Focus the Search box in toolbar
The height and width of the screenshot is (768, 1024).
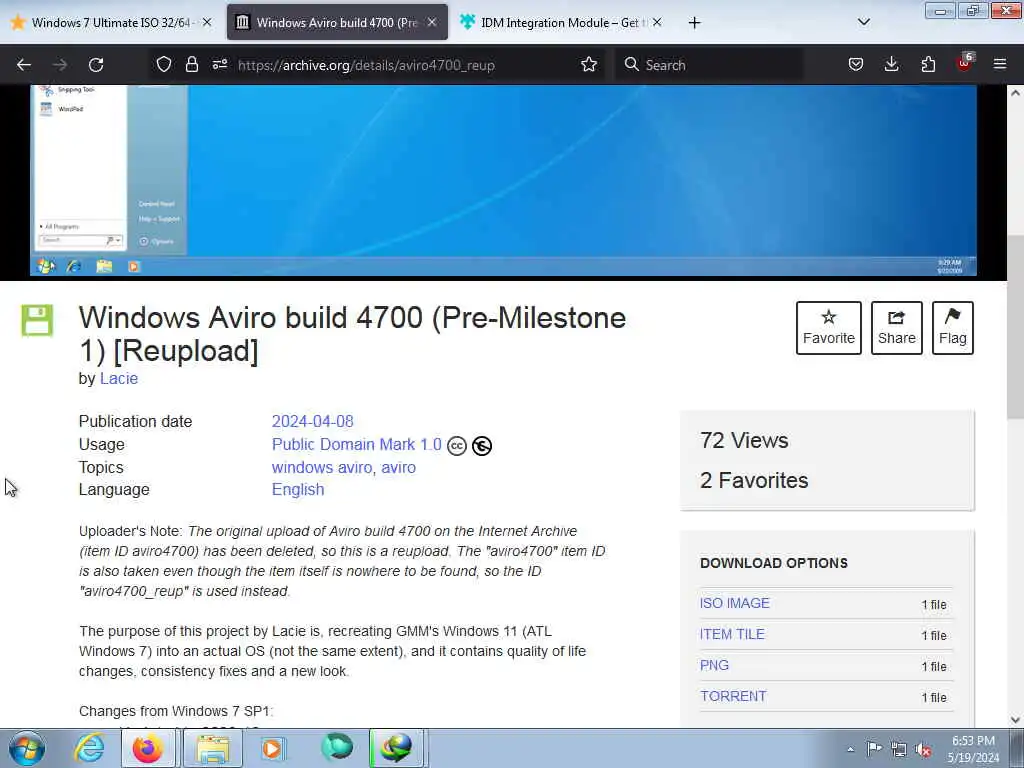tap(709, 65)
